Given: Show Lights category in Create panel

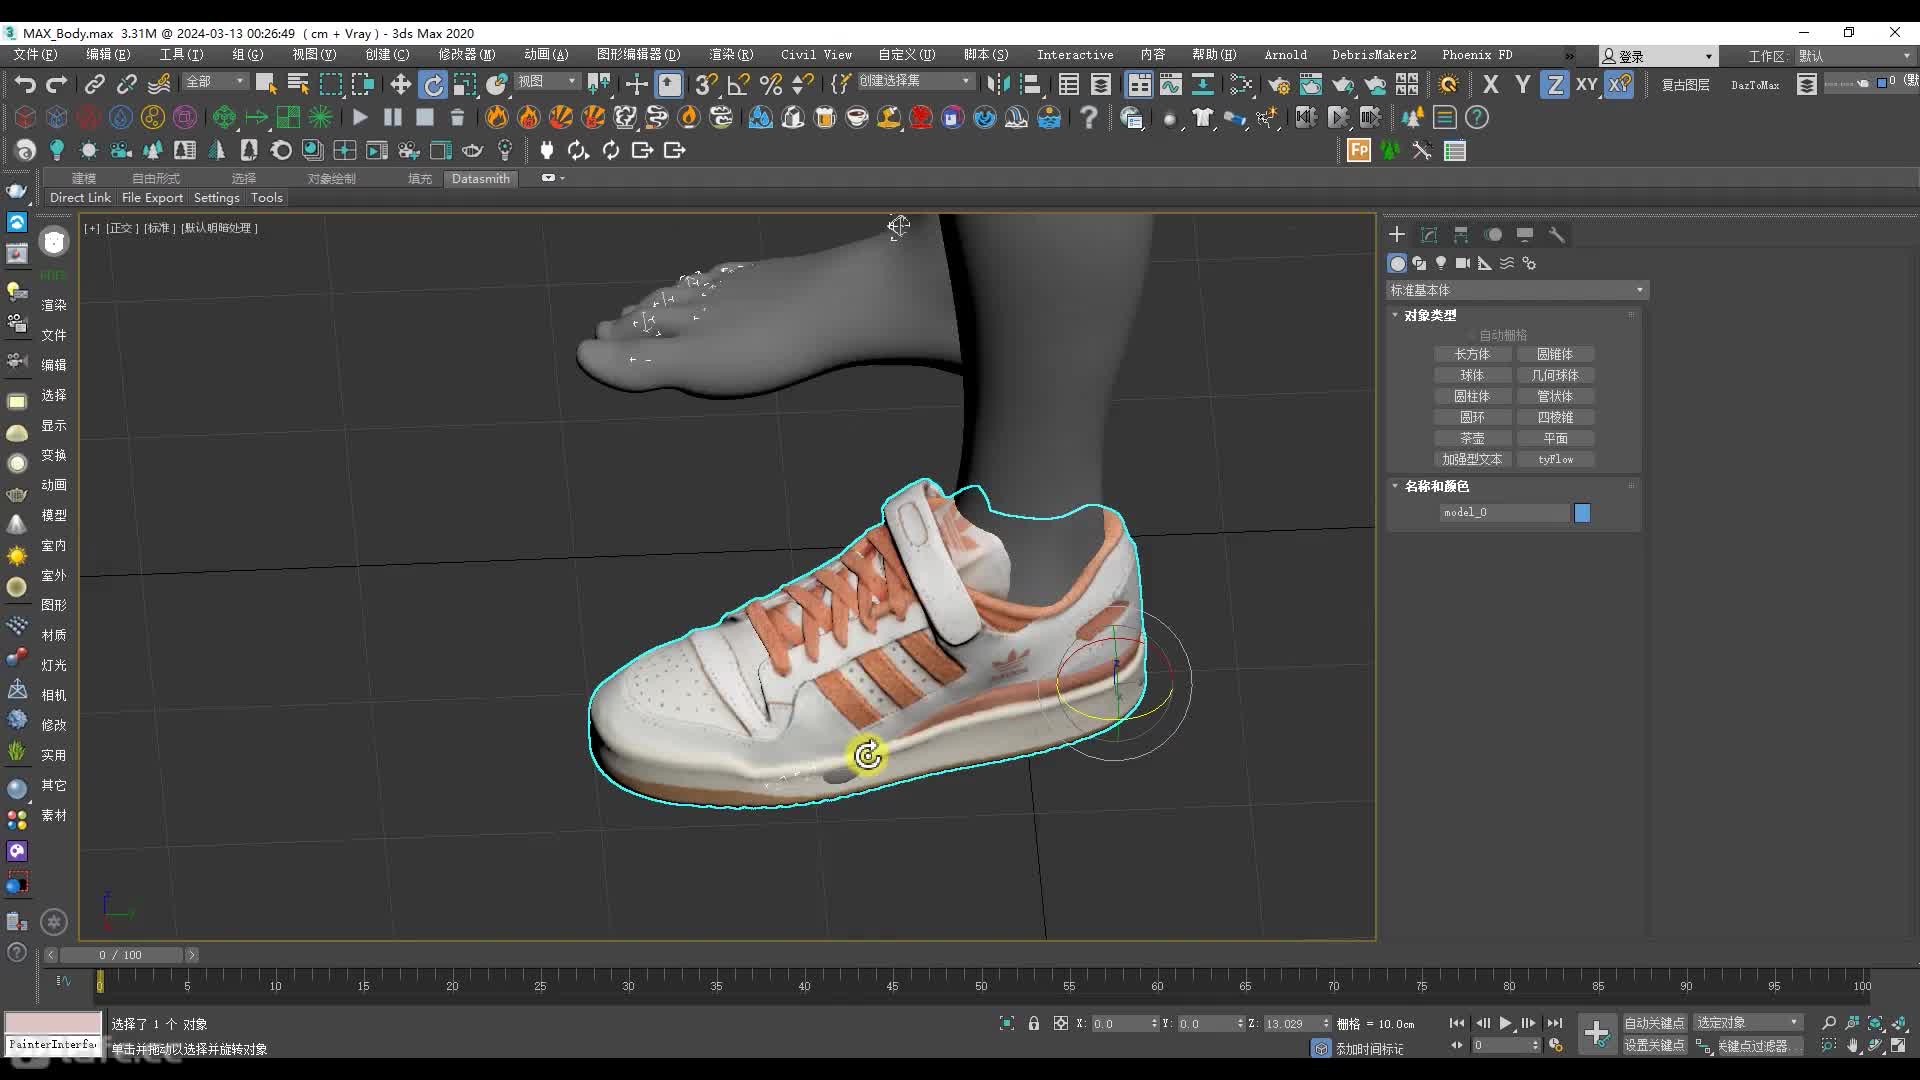Looking at the screenshot, I should tap(1441, 263).
